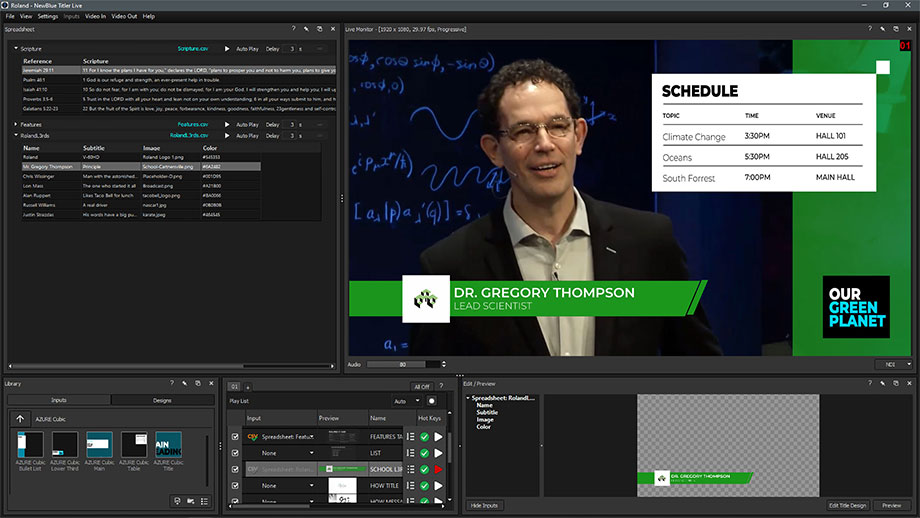The width and height of the screenshot is (920, 518).
Task: Collapse the Scripture spreadsheet section
Action: 16,48
